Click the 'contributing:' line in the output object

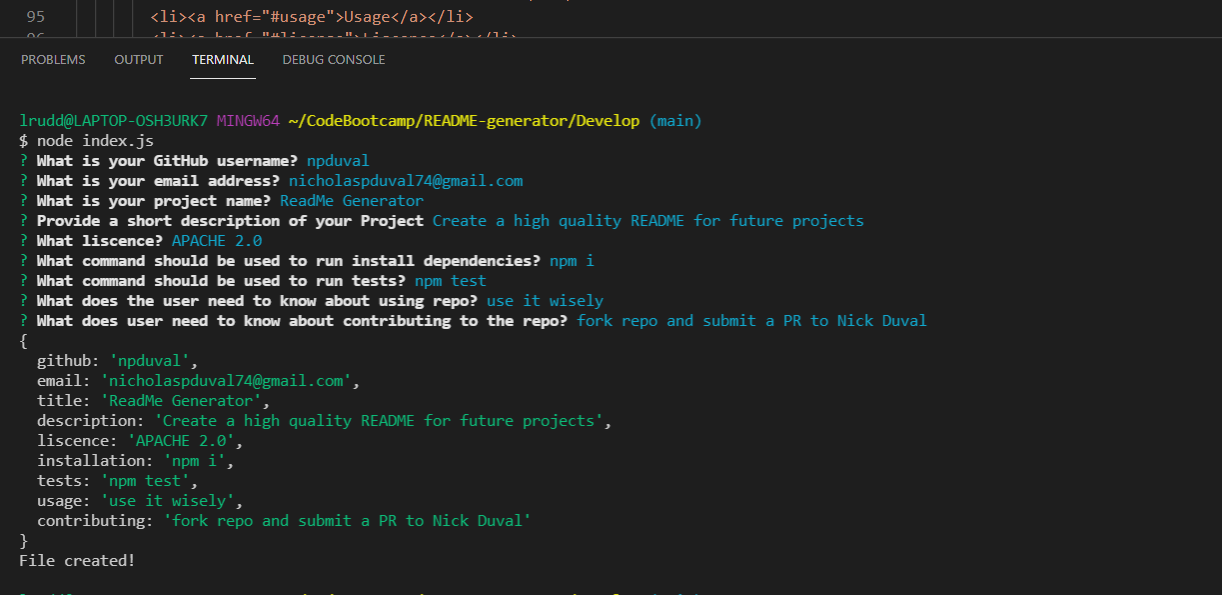click(284, 521)
